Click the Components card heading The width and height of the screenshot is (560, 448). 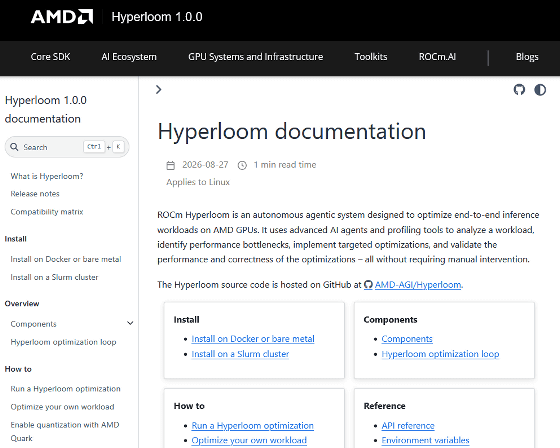point(390,319)
